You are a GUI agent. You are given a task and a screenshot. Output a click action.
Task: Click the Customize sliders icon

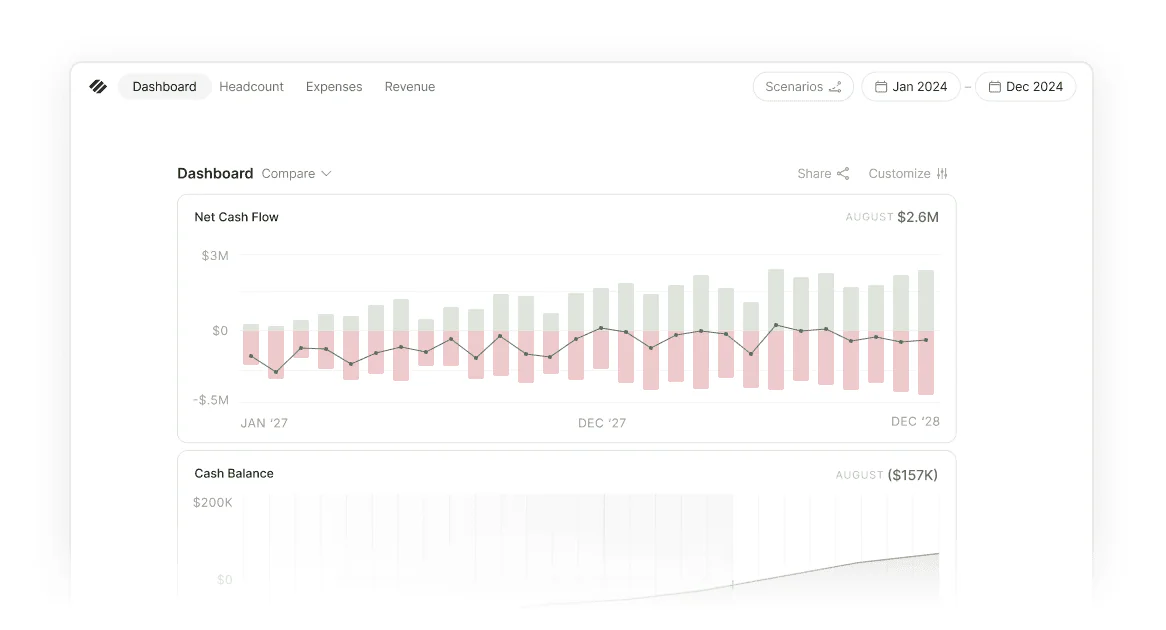pyautogui.click(x=942, y=173)
